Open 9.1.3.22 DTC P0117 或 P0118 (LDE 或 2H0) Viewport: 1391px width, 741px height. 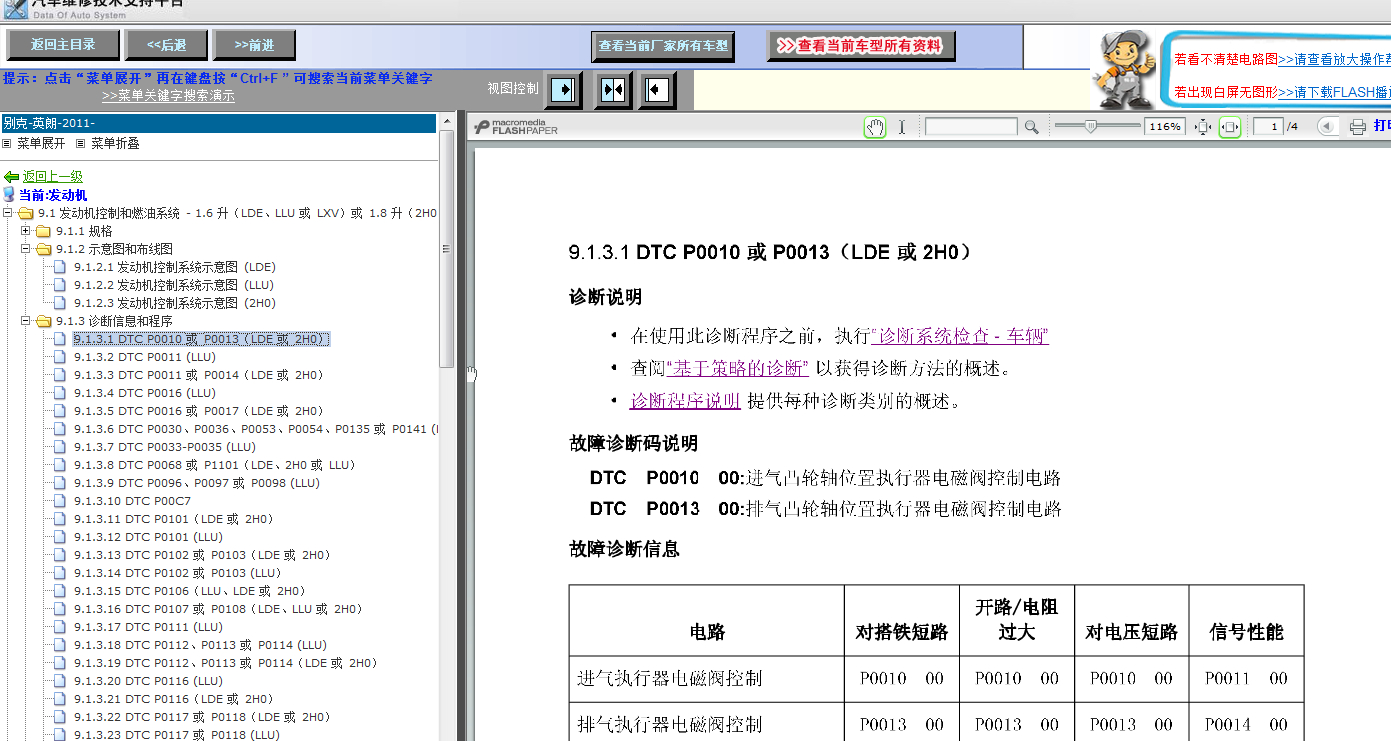tap(202, 717)
